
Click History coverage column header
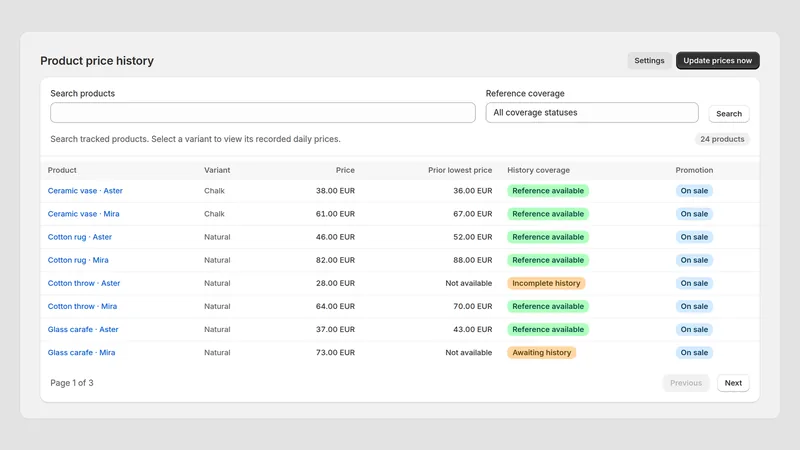(x=538, y=170)
